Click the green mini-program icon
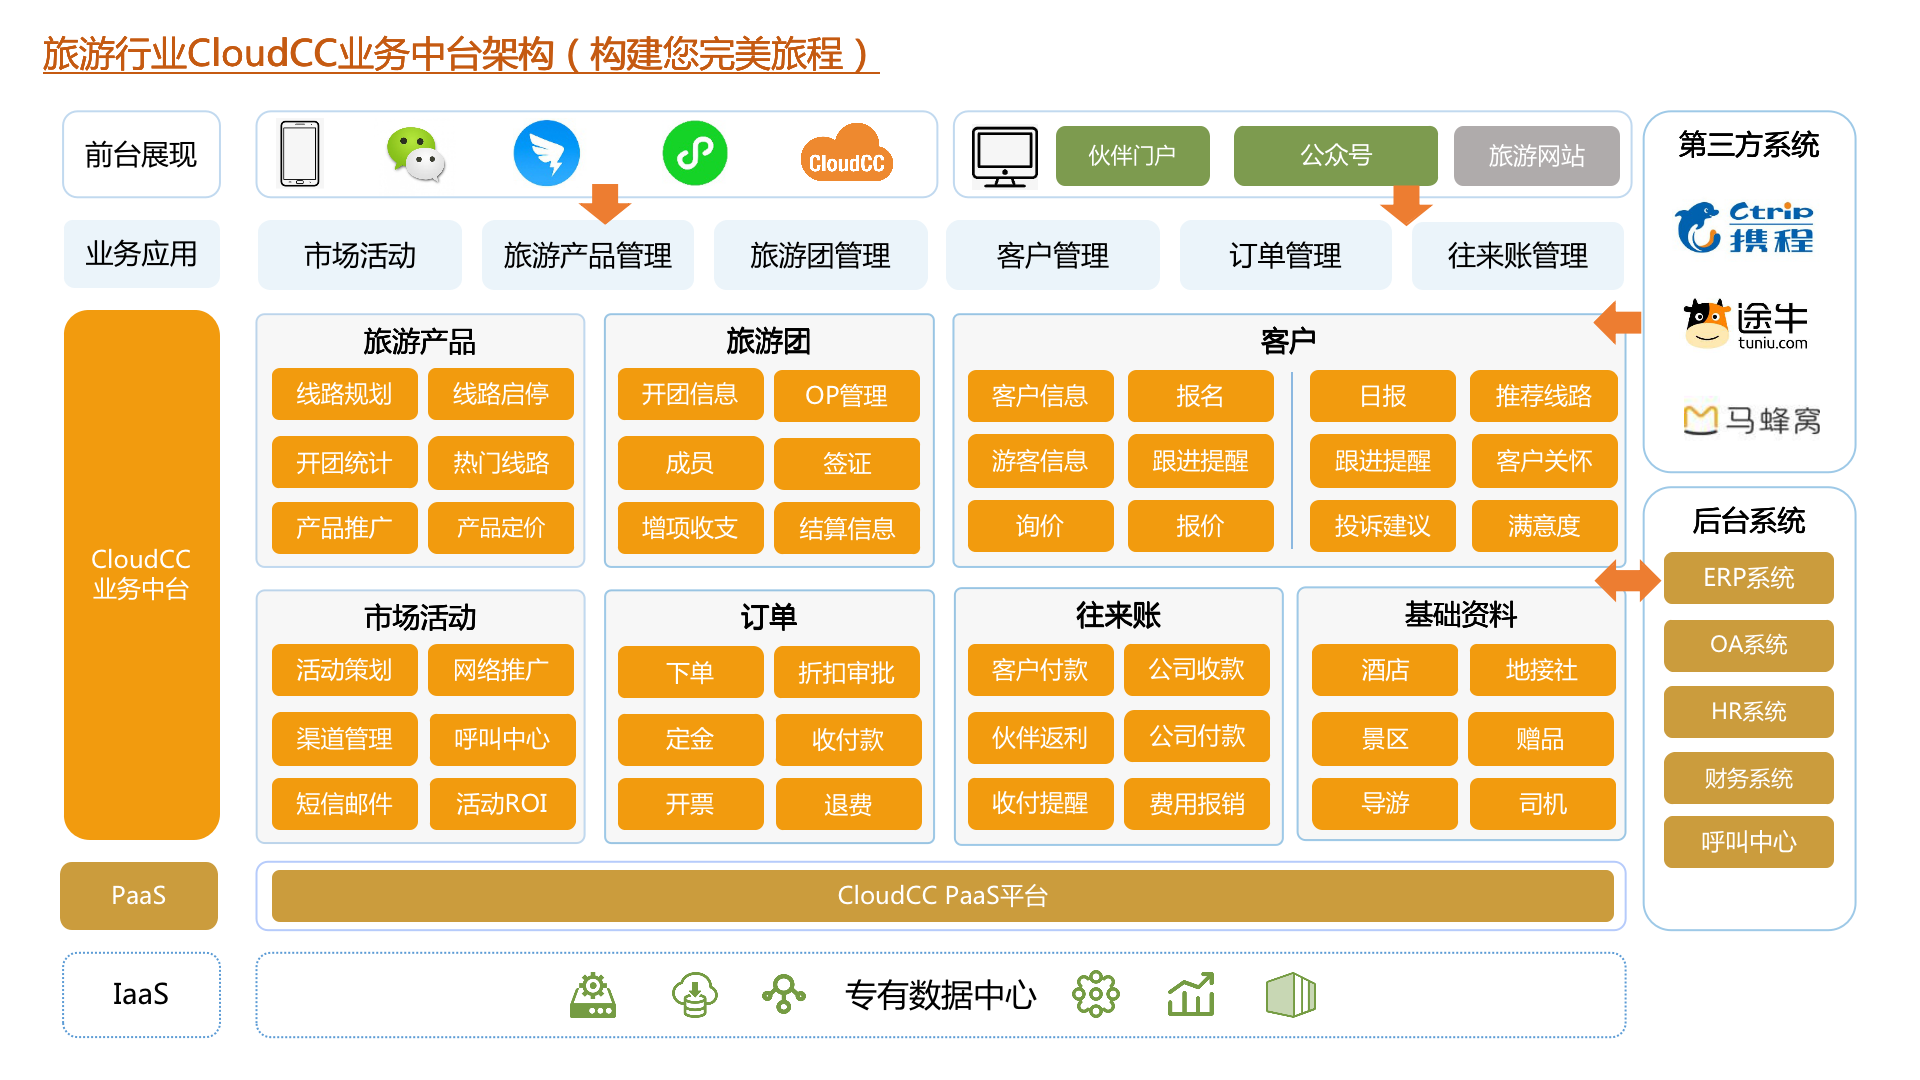 click(x=695, y=153)
